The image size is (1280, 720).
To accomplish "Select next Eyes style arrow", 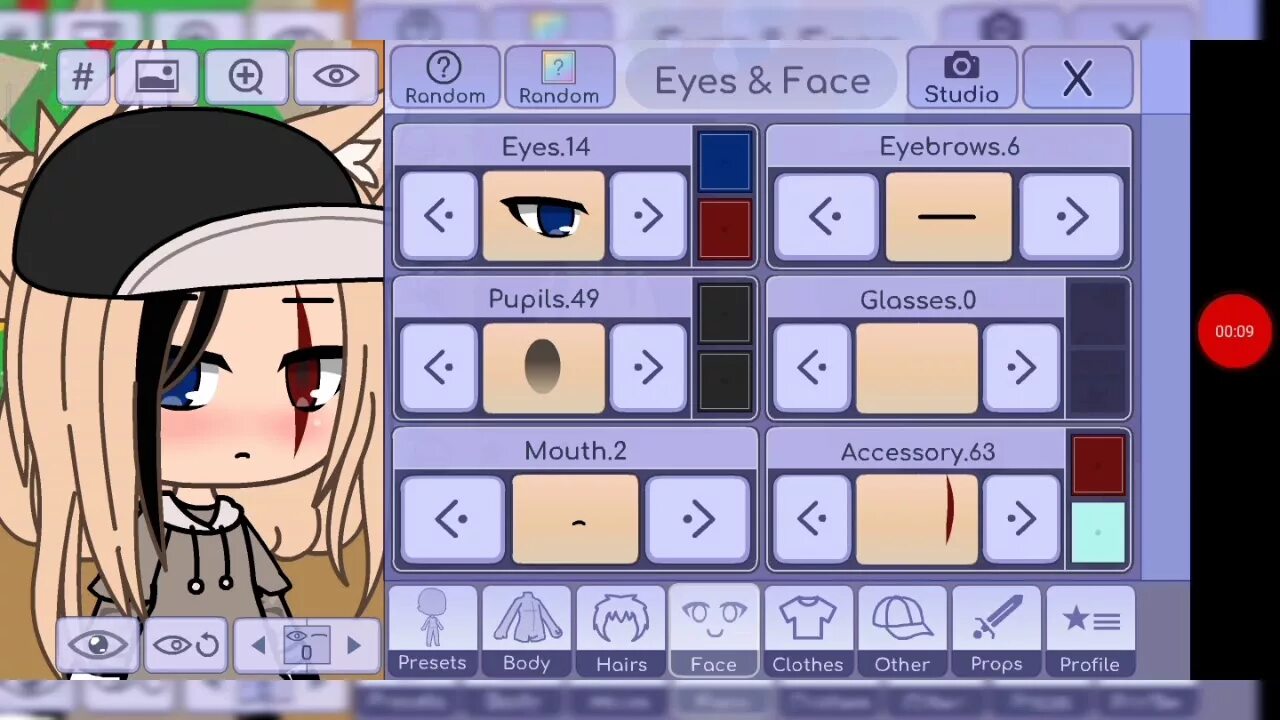I will click(x=648, y=216).
